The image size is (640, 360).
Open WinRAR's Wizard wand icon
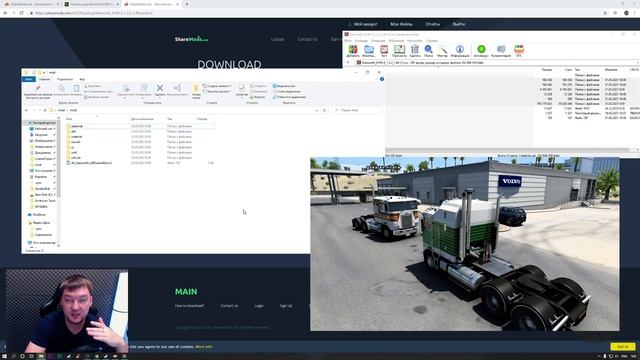click(x=442, y=50)
